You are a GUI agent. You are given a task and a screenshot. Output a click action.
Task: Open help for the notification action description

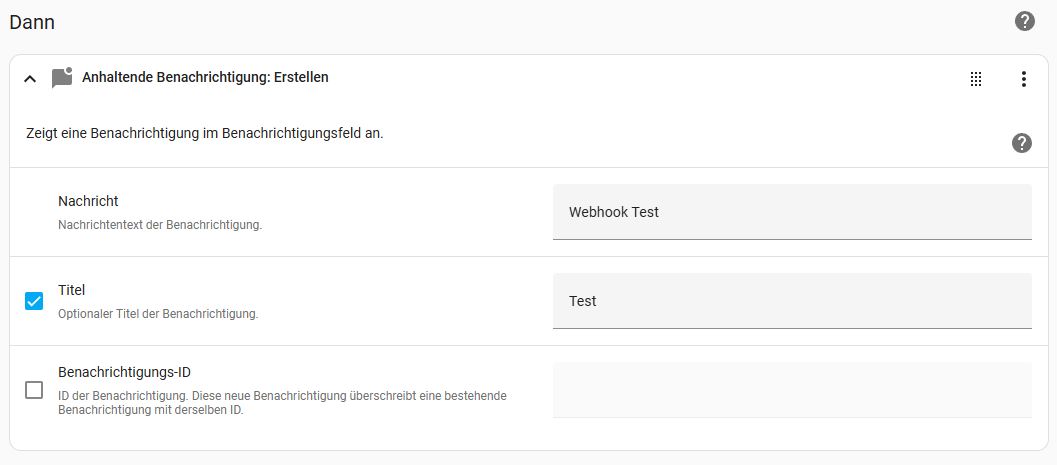click(1022, 143)
